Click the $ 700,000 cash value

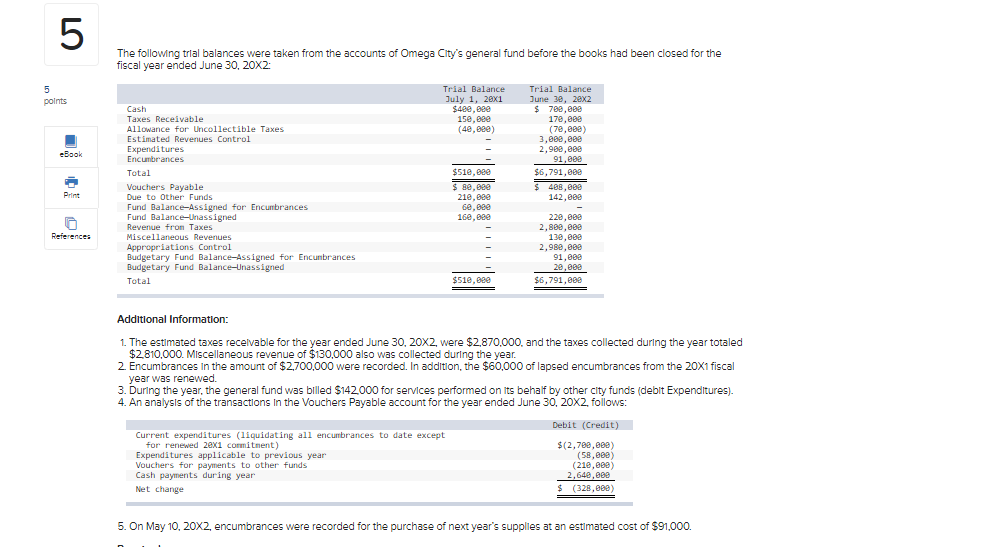pyautogui.click(x=558, y=109)
